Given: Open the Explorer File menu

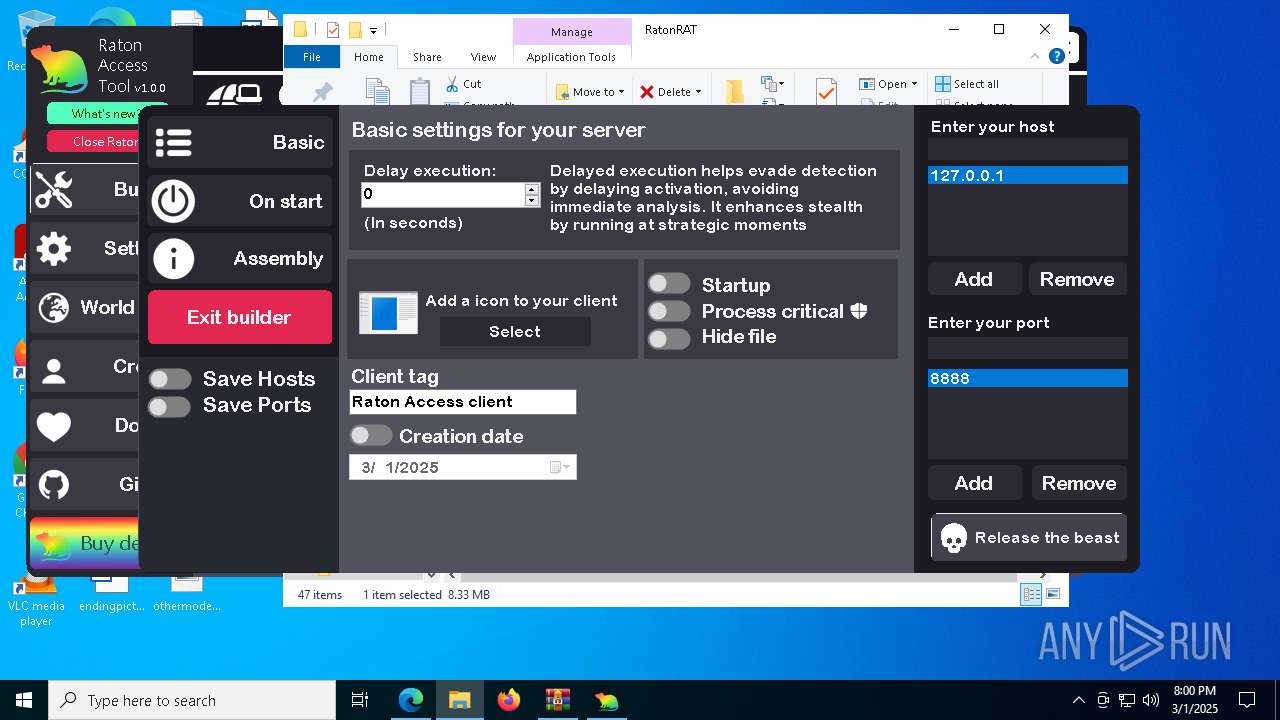Looking at the screenshot, I should point(312,57).
